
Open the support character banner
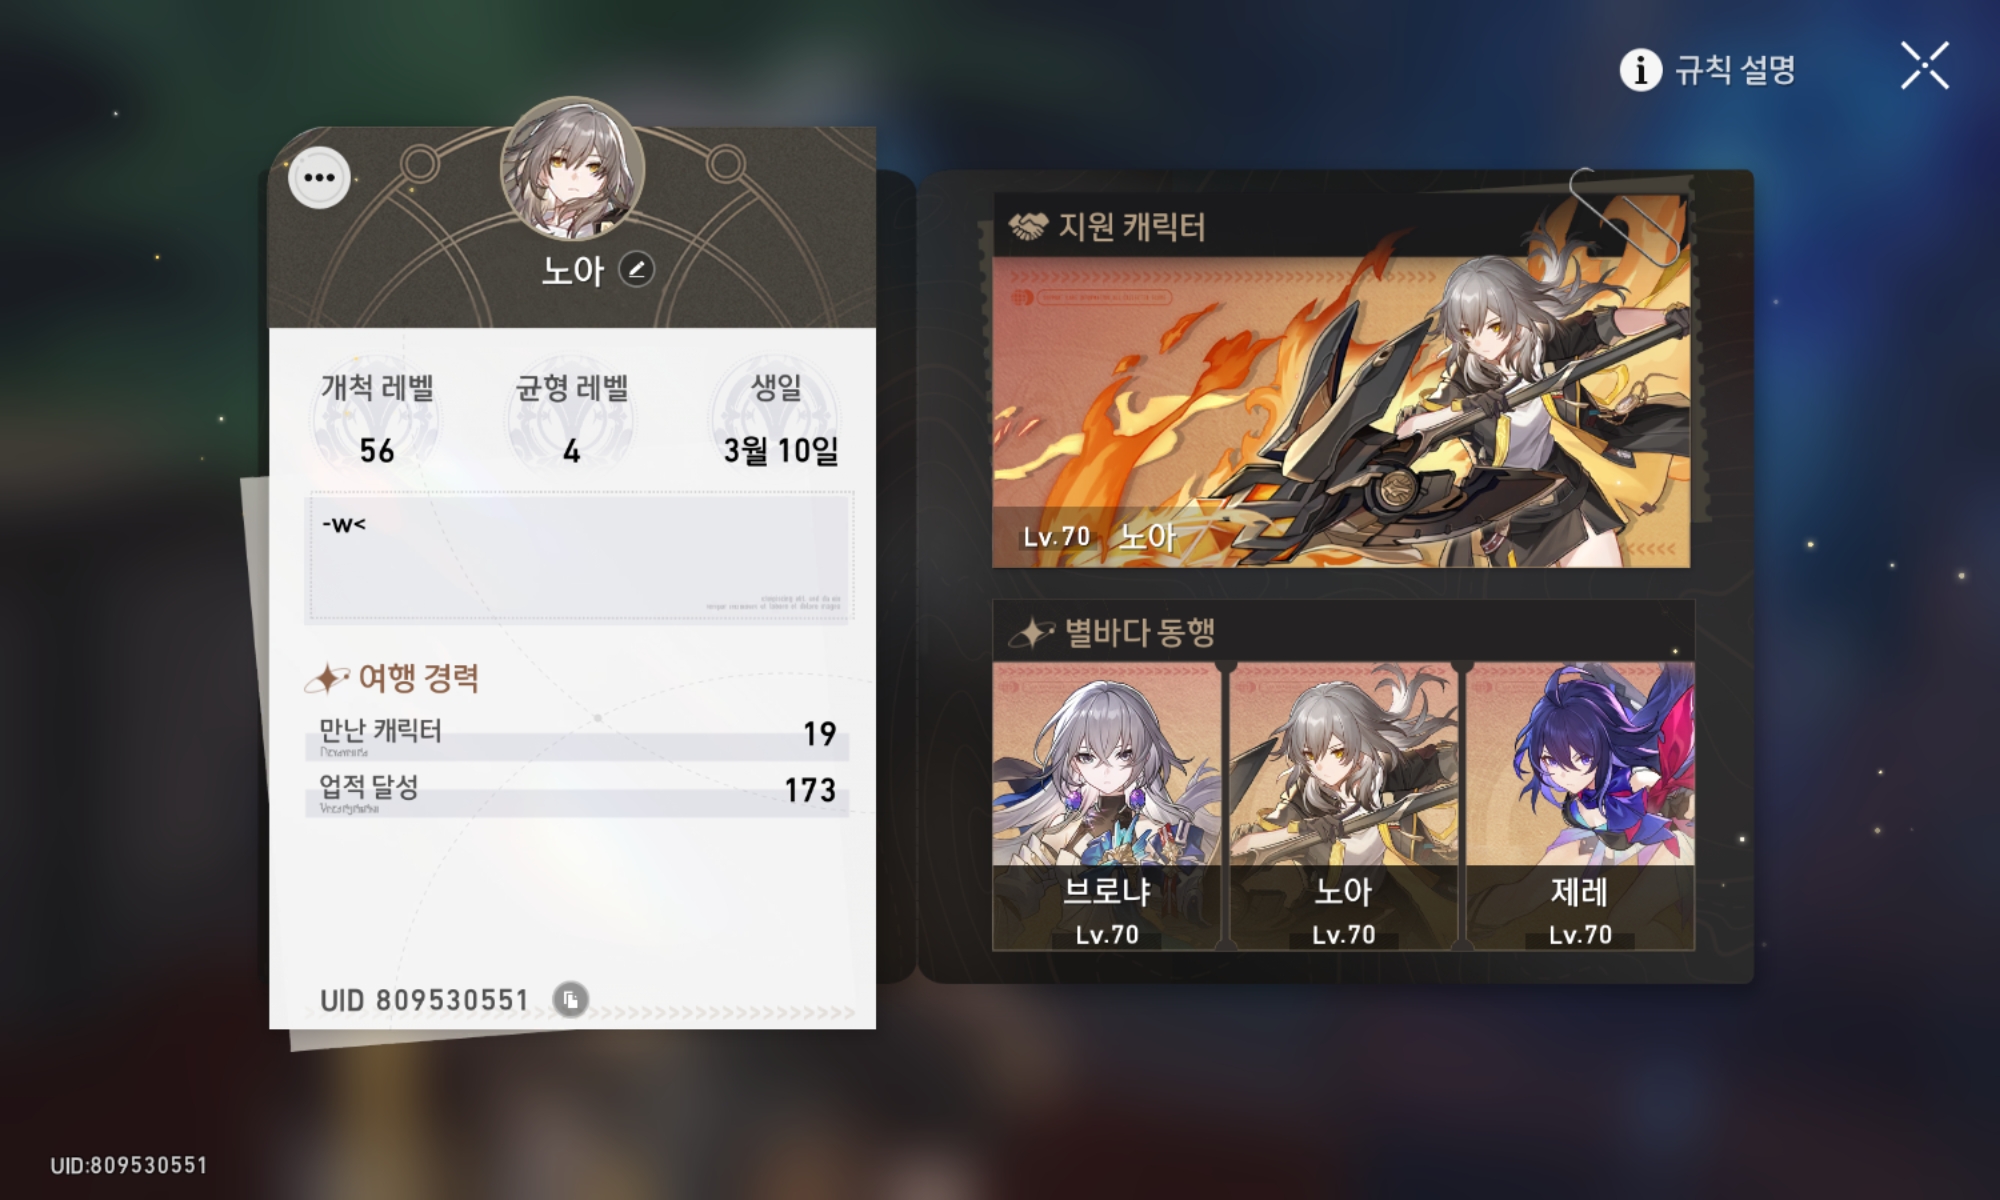point(1341,412)
